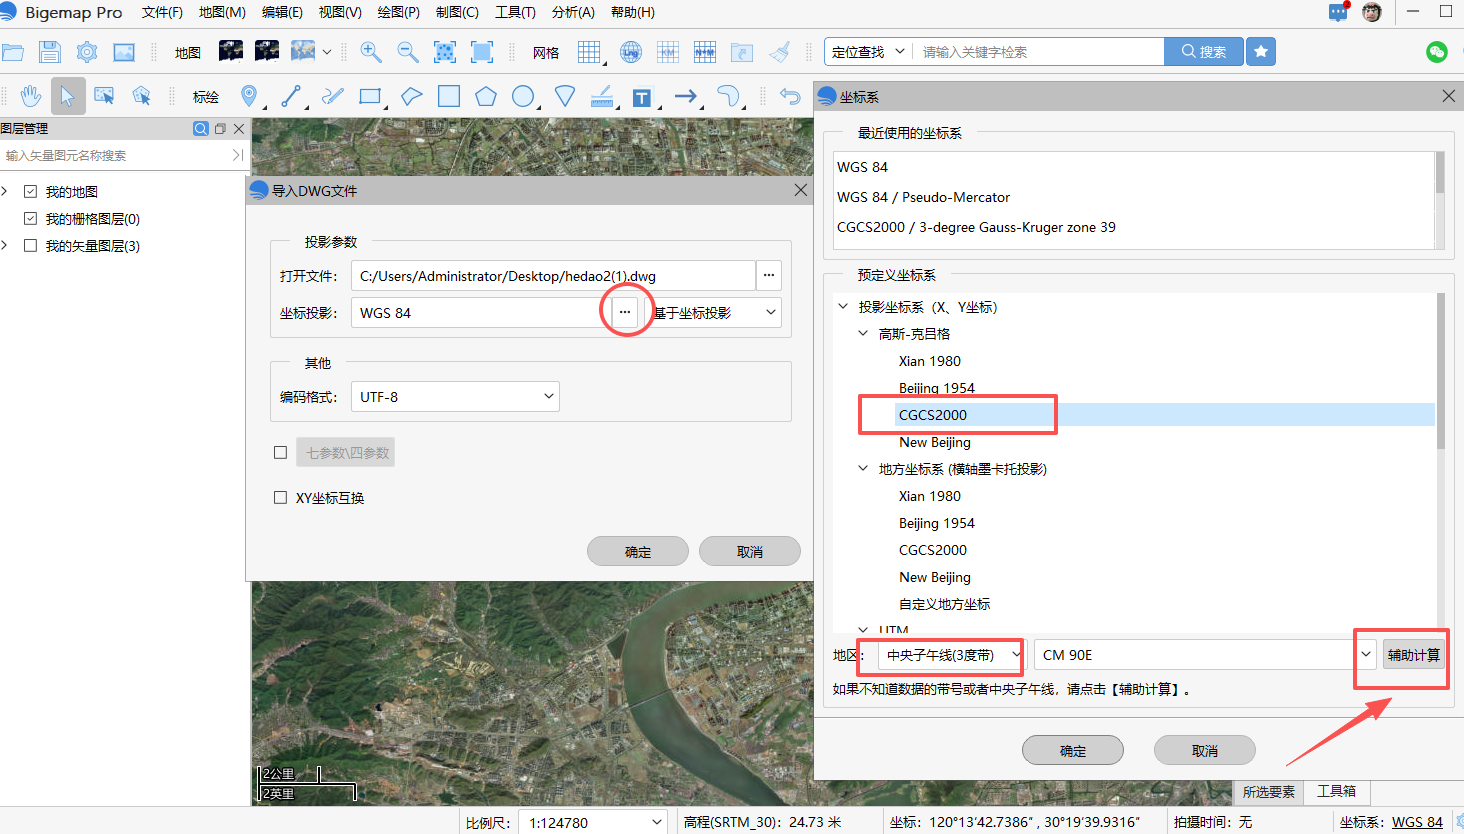Viewport: 1464px width, 834px height.
Task: Click the clear brush icon
Action: pos(780,52)
